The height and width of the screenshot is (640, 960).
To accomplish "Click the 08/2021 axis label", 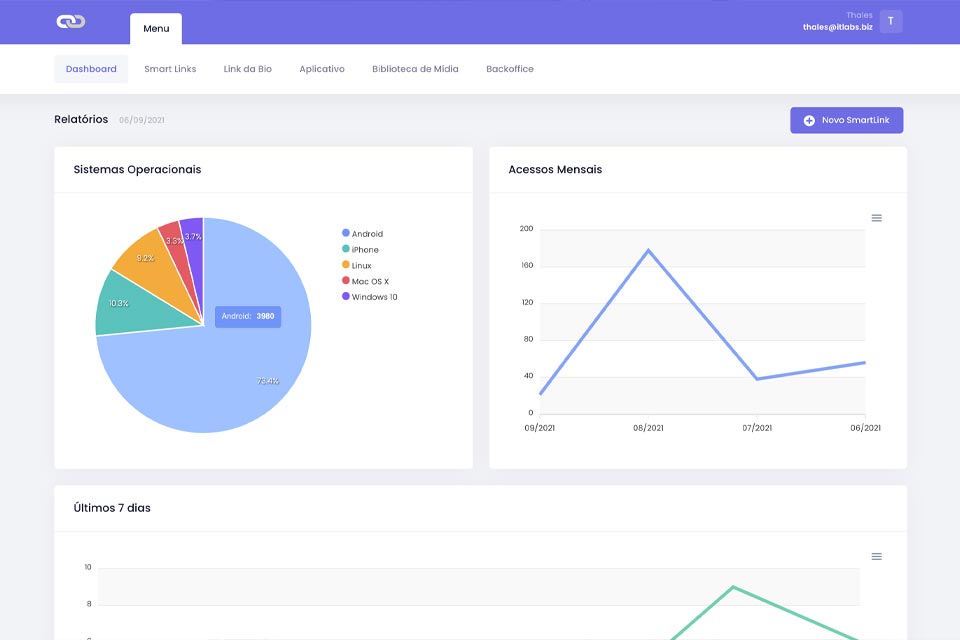I will (648, 428).
